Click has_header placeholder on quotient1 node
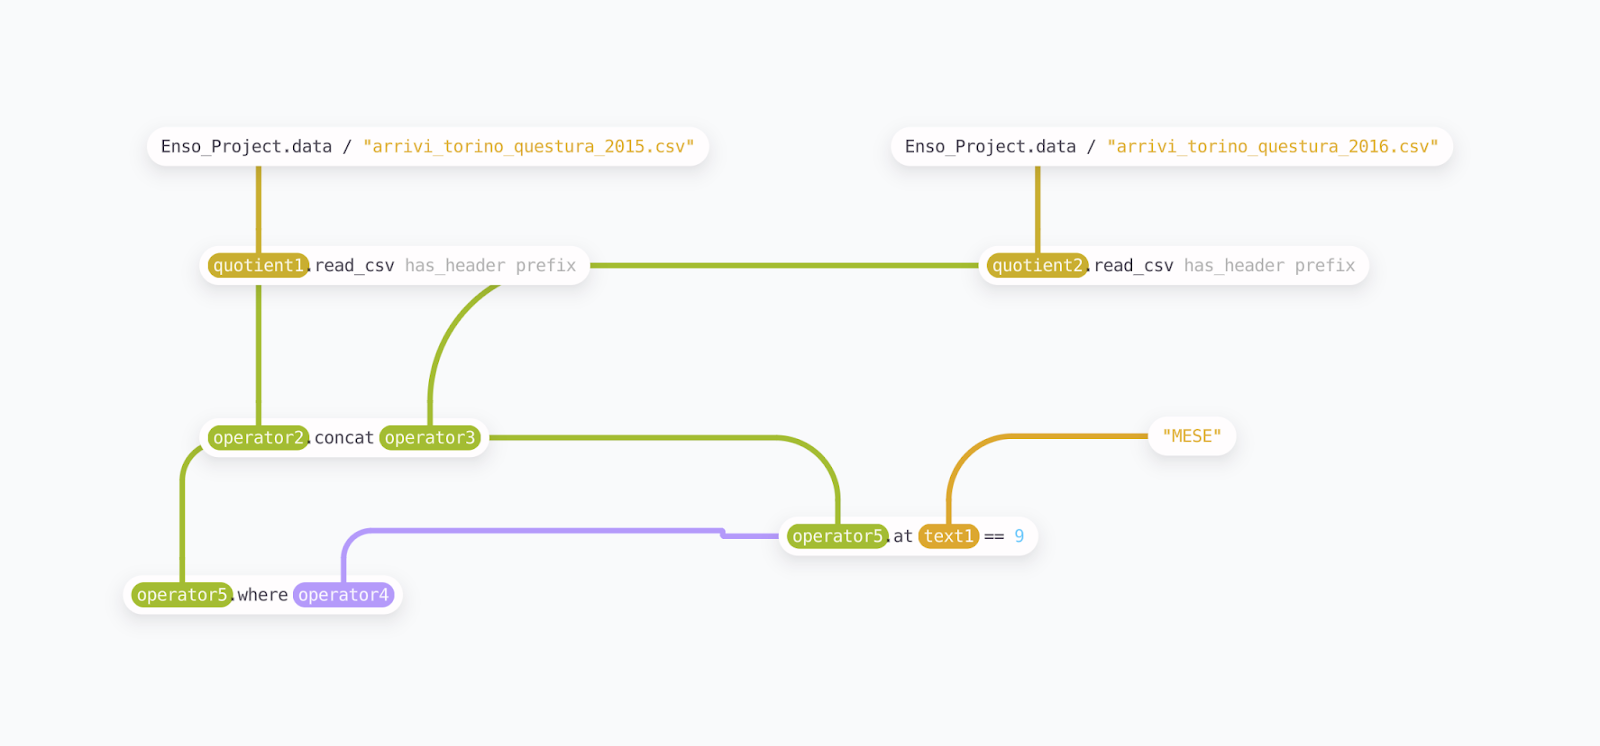The height and width of the screenshot is (746, 1600). 455,266
